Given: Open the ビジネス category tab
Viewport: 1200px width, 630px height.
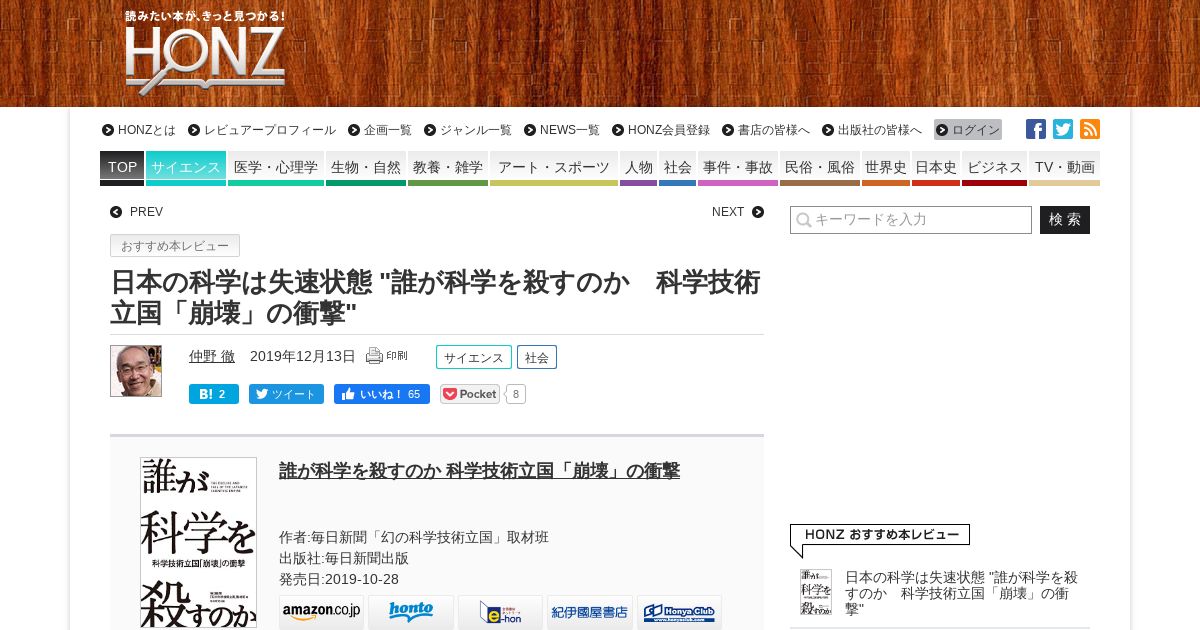Looking at the screenshot, I should 994,168.
